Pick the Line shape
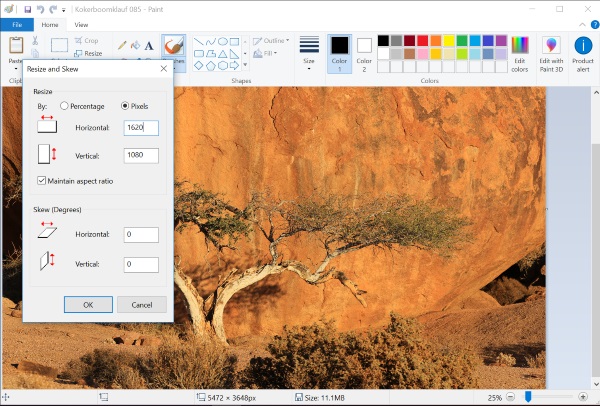The image size is (600, 406). click(198, 41)
